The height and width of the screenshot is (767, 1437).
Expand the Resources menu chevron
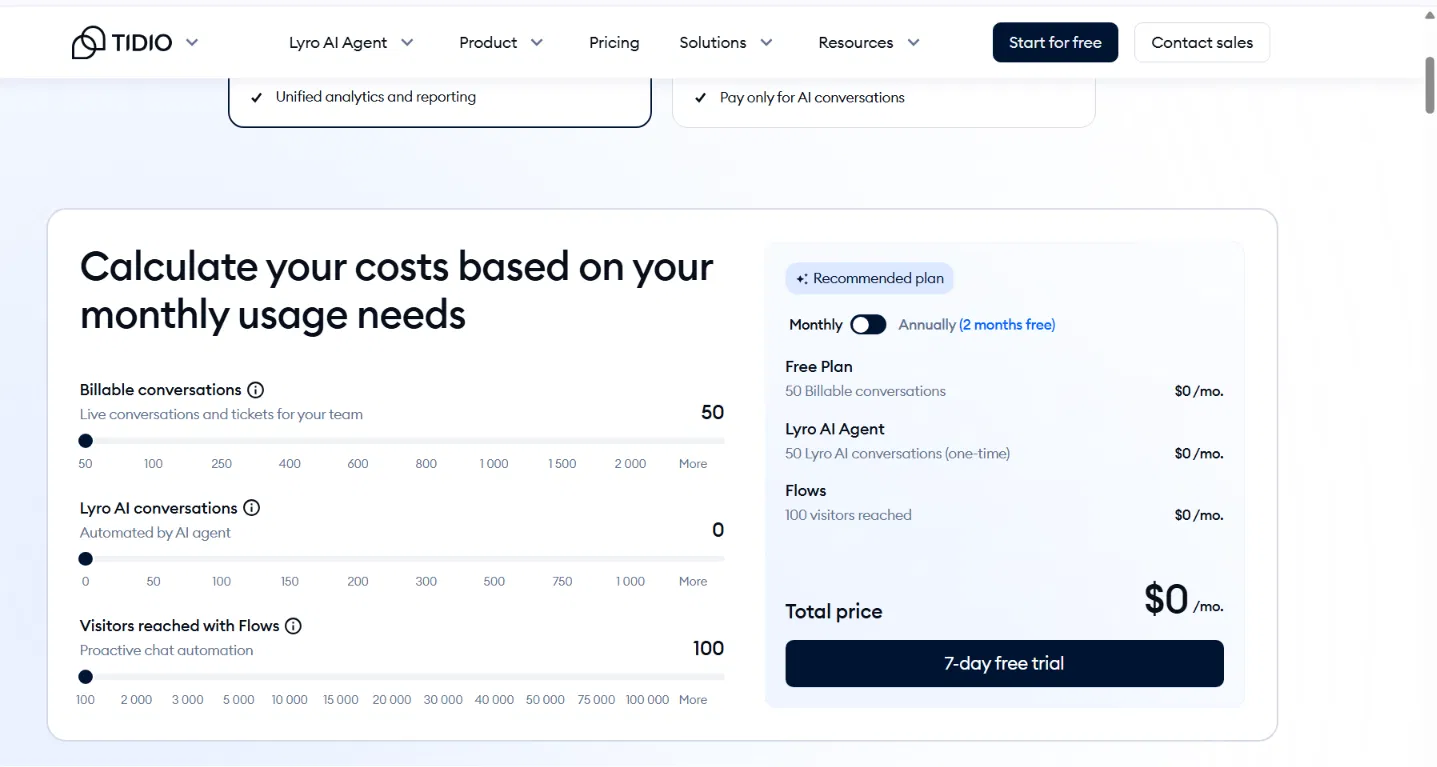(913, 42)
